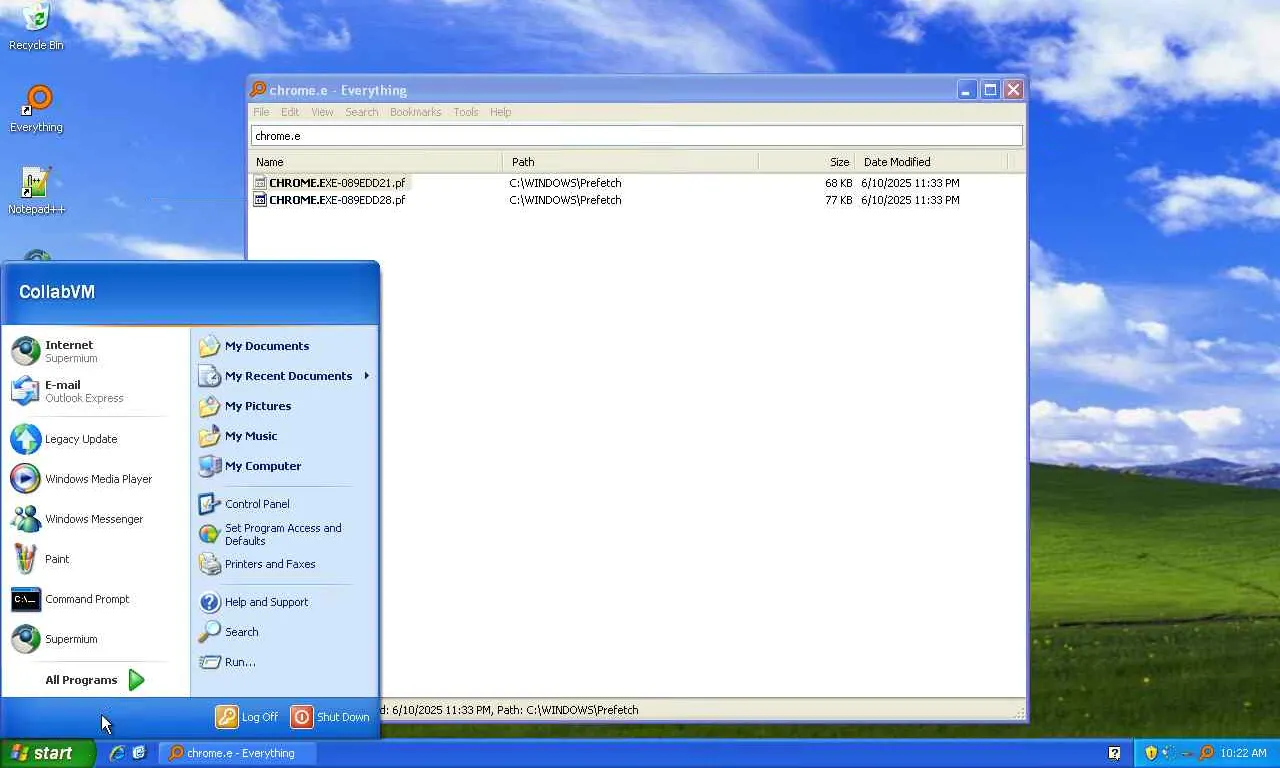
Task: Expand All Programs list
Action: click(96, 680)
